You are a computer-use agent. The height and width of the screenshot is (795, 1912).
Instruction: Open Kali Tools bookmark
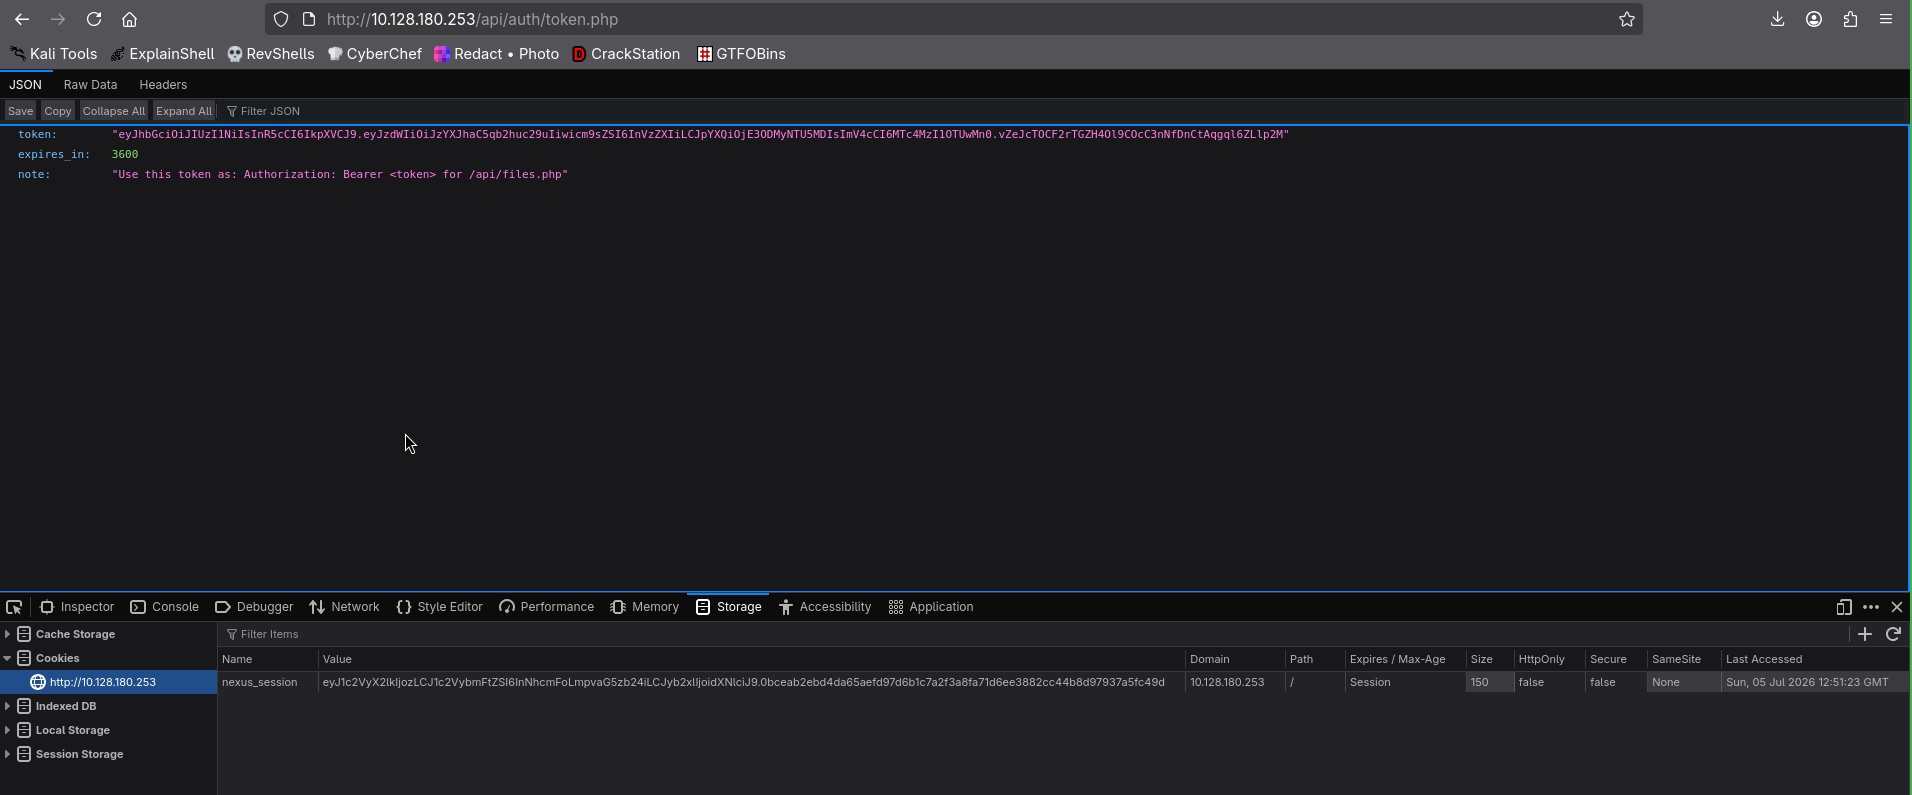[x=54, y=54]
